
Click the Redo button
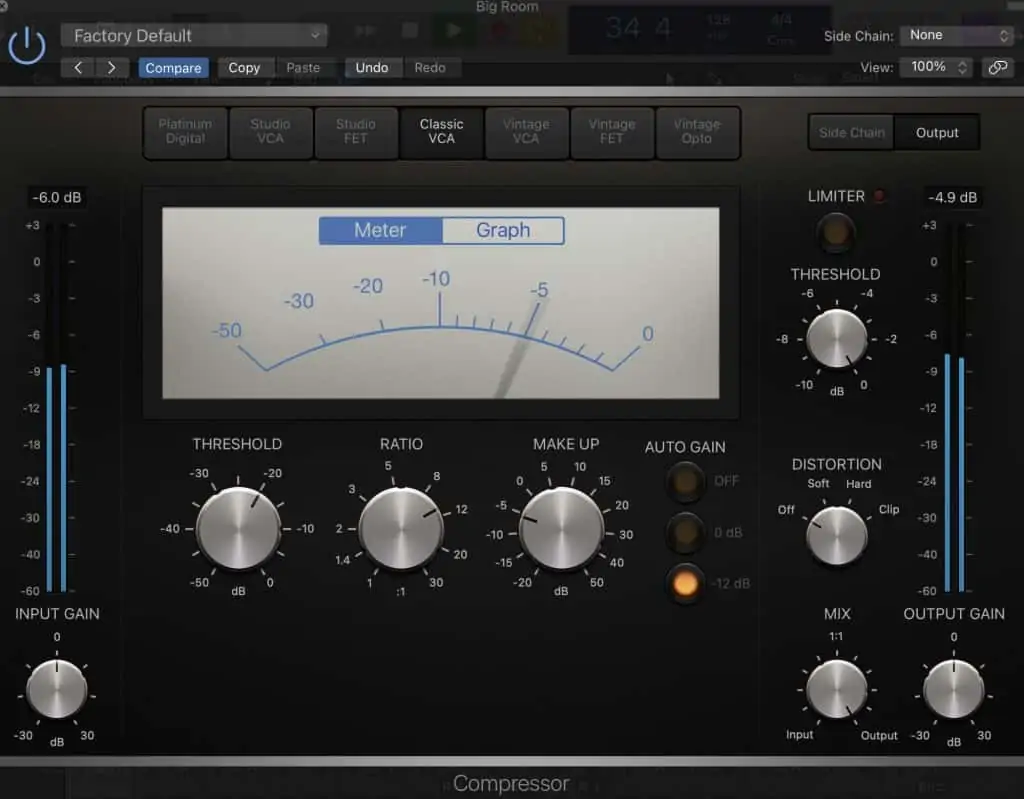click(x=430, y=67)
